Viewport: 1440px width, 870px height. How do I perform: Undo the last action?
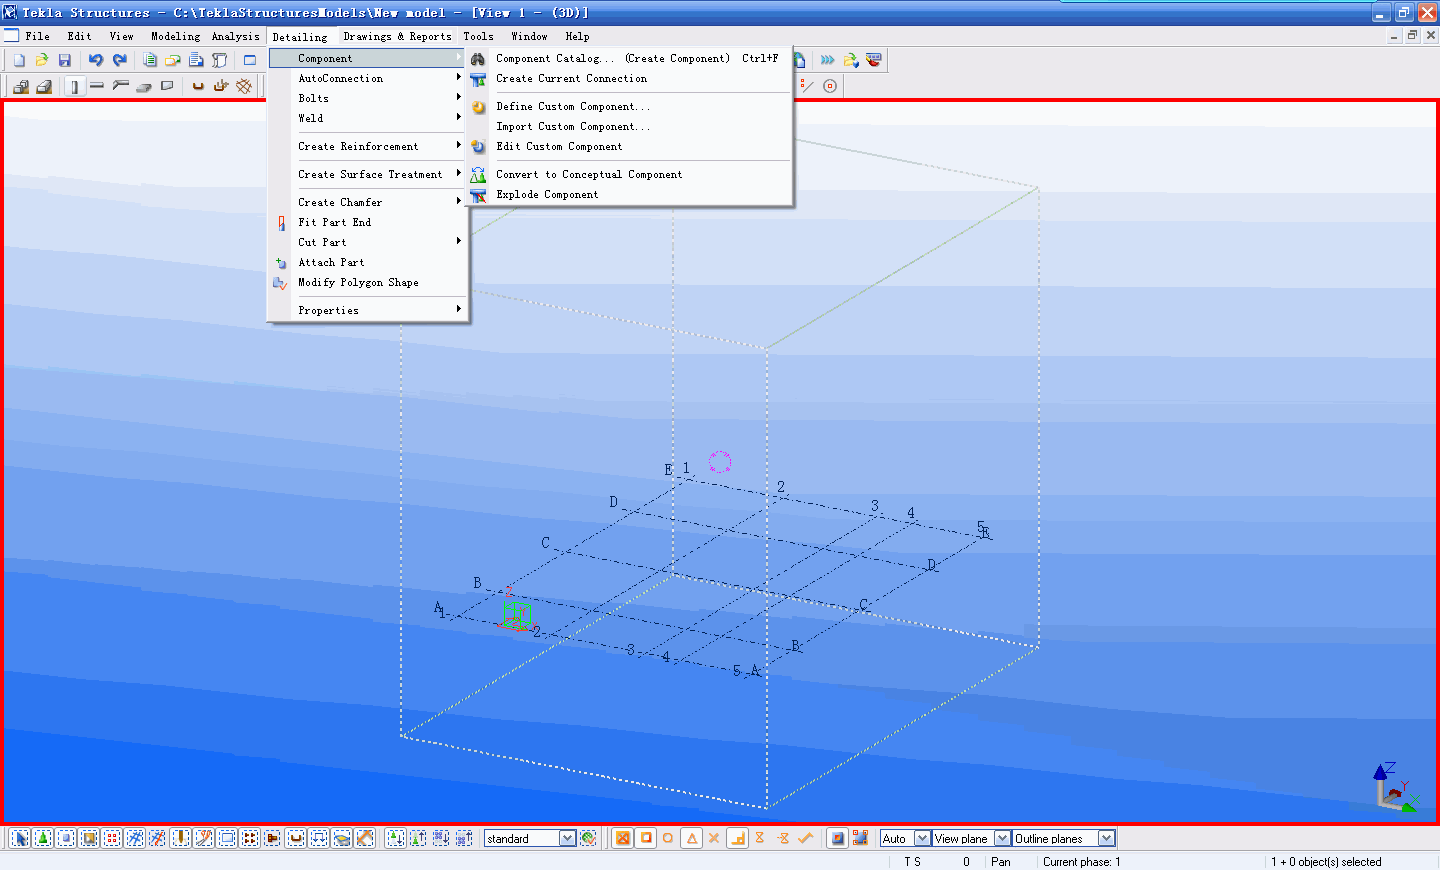tap(96, 60)
